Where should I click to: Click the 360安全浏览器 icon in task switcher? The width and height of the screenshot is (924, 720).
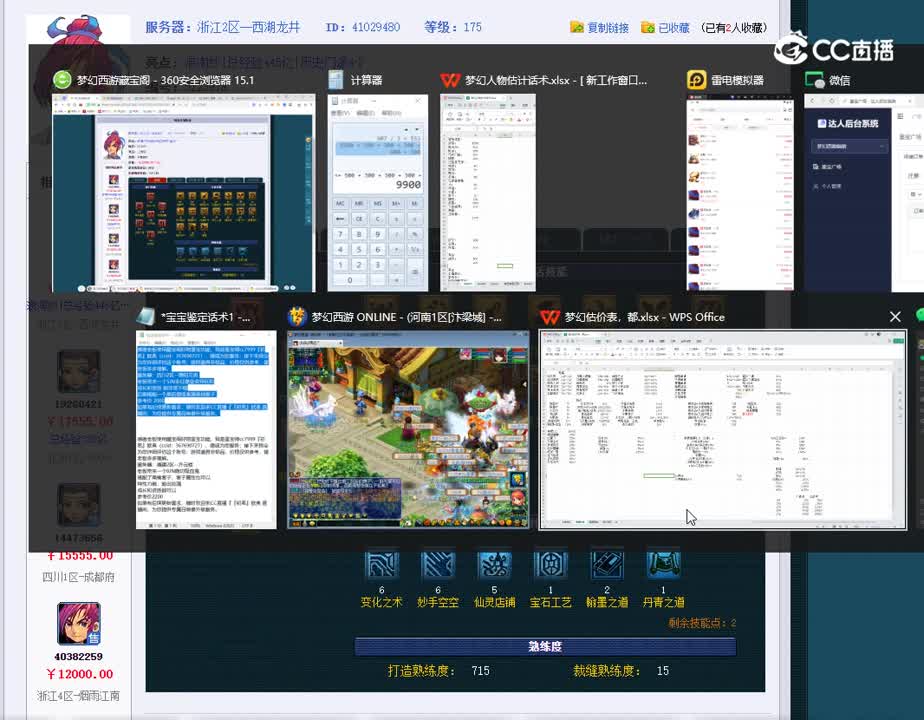coord(61,80)
